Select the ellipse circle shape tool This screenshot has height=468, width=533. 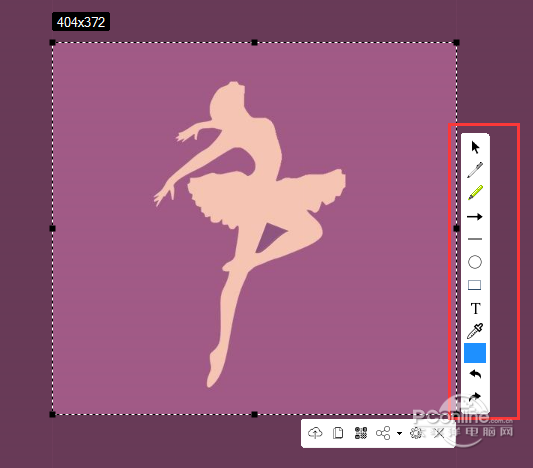(x=475, y=262)
